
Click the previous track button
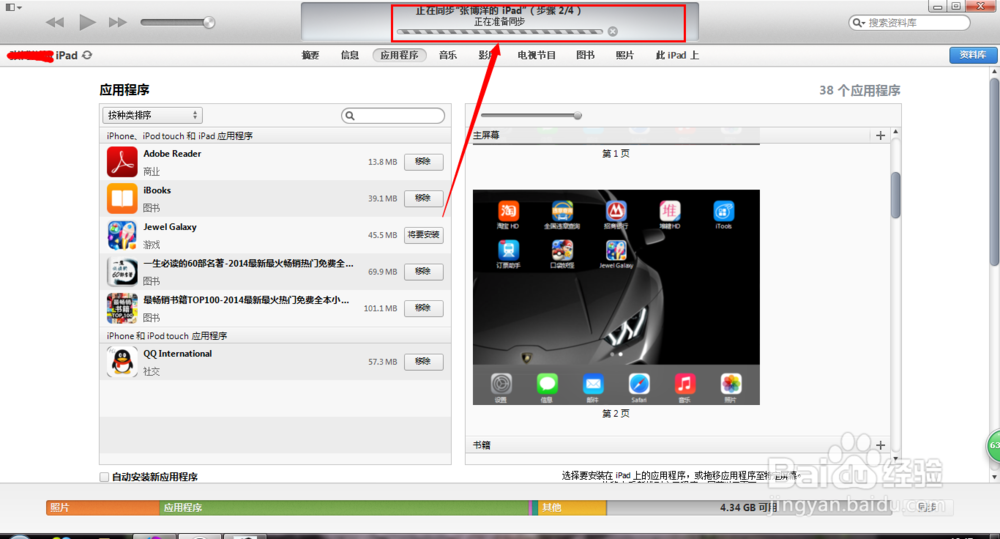[x=55, y=22]
